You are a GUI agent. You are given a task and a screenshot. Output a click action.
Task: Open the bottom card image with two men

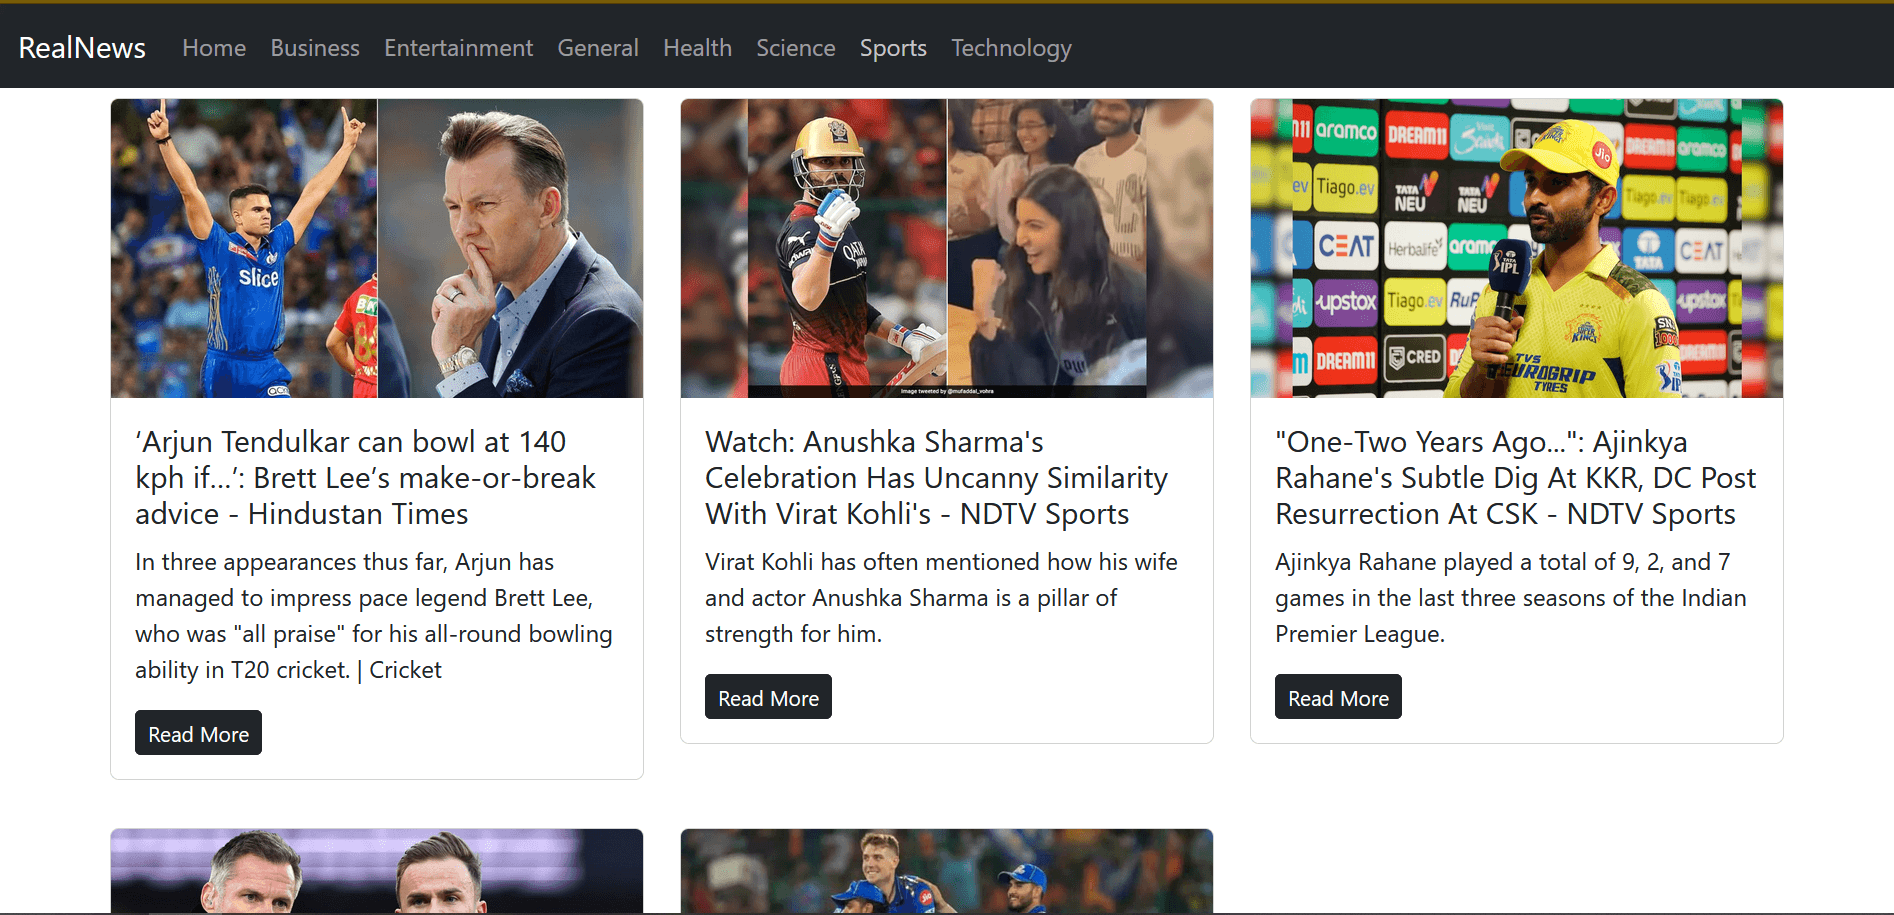point(377,871)
